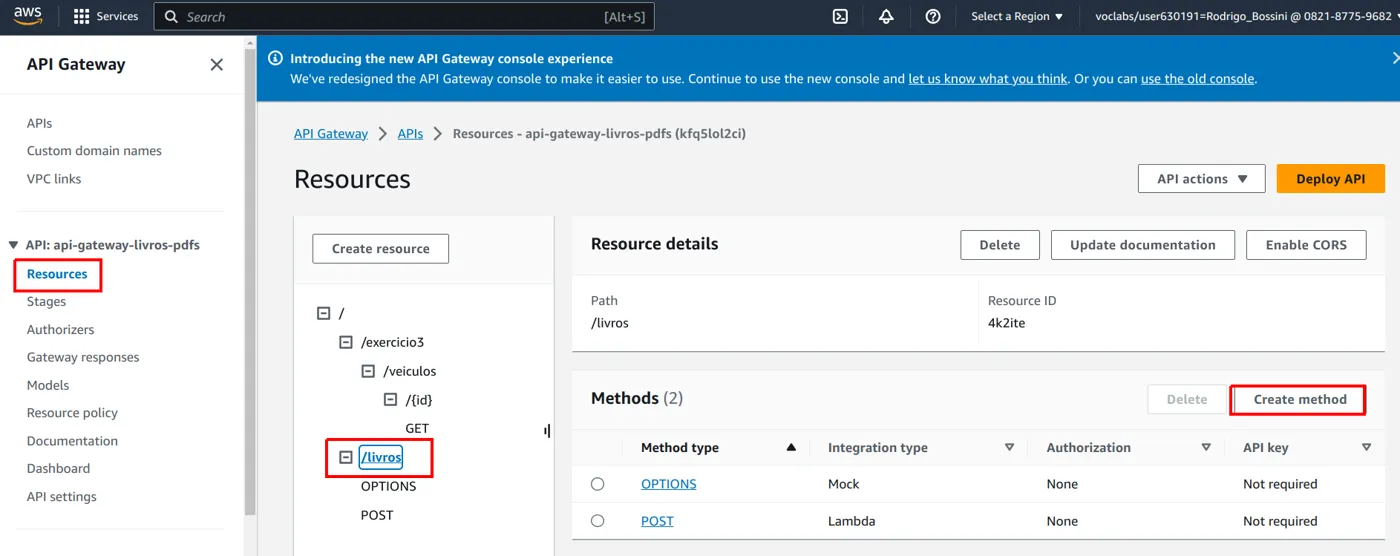Click the Create method button
1400x556 pixels.
point(1300,399)
